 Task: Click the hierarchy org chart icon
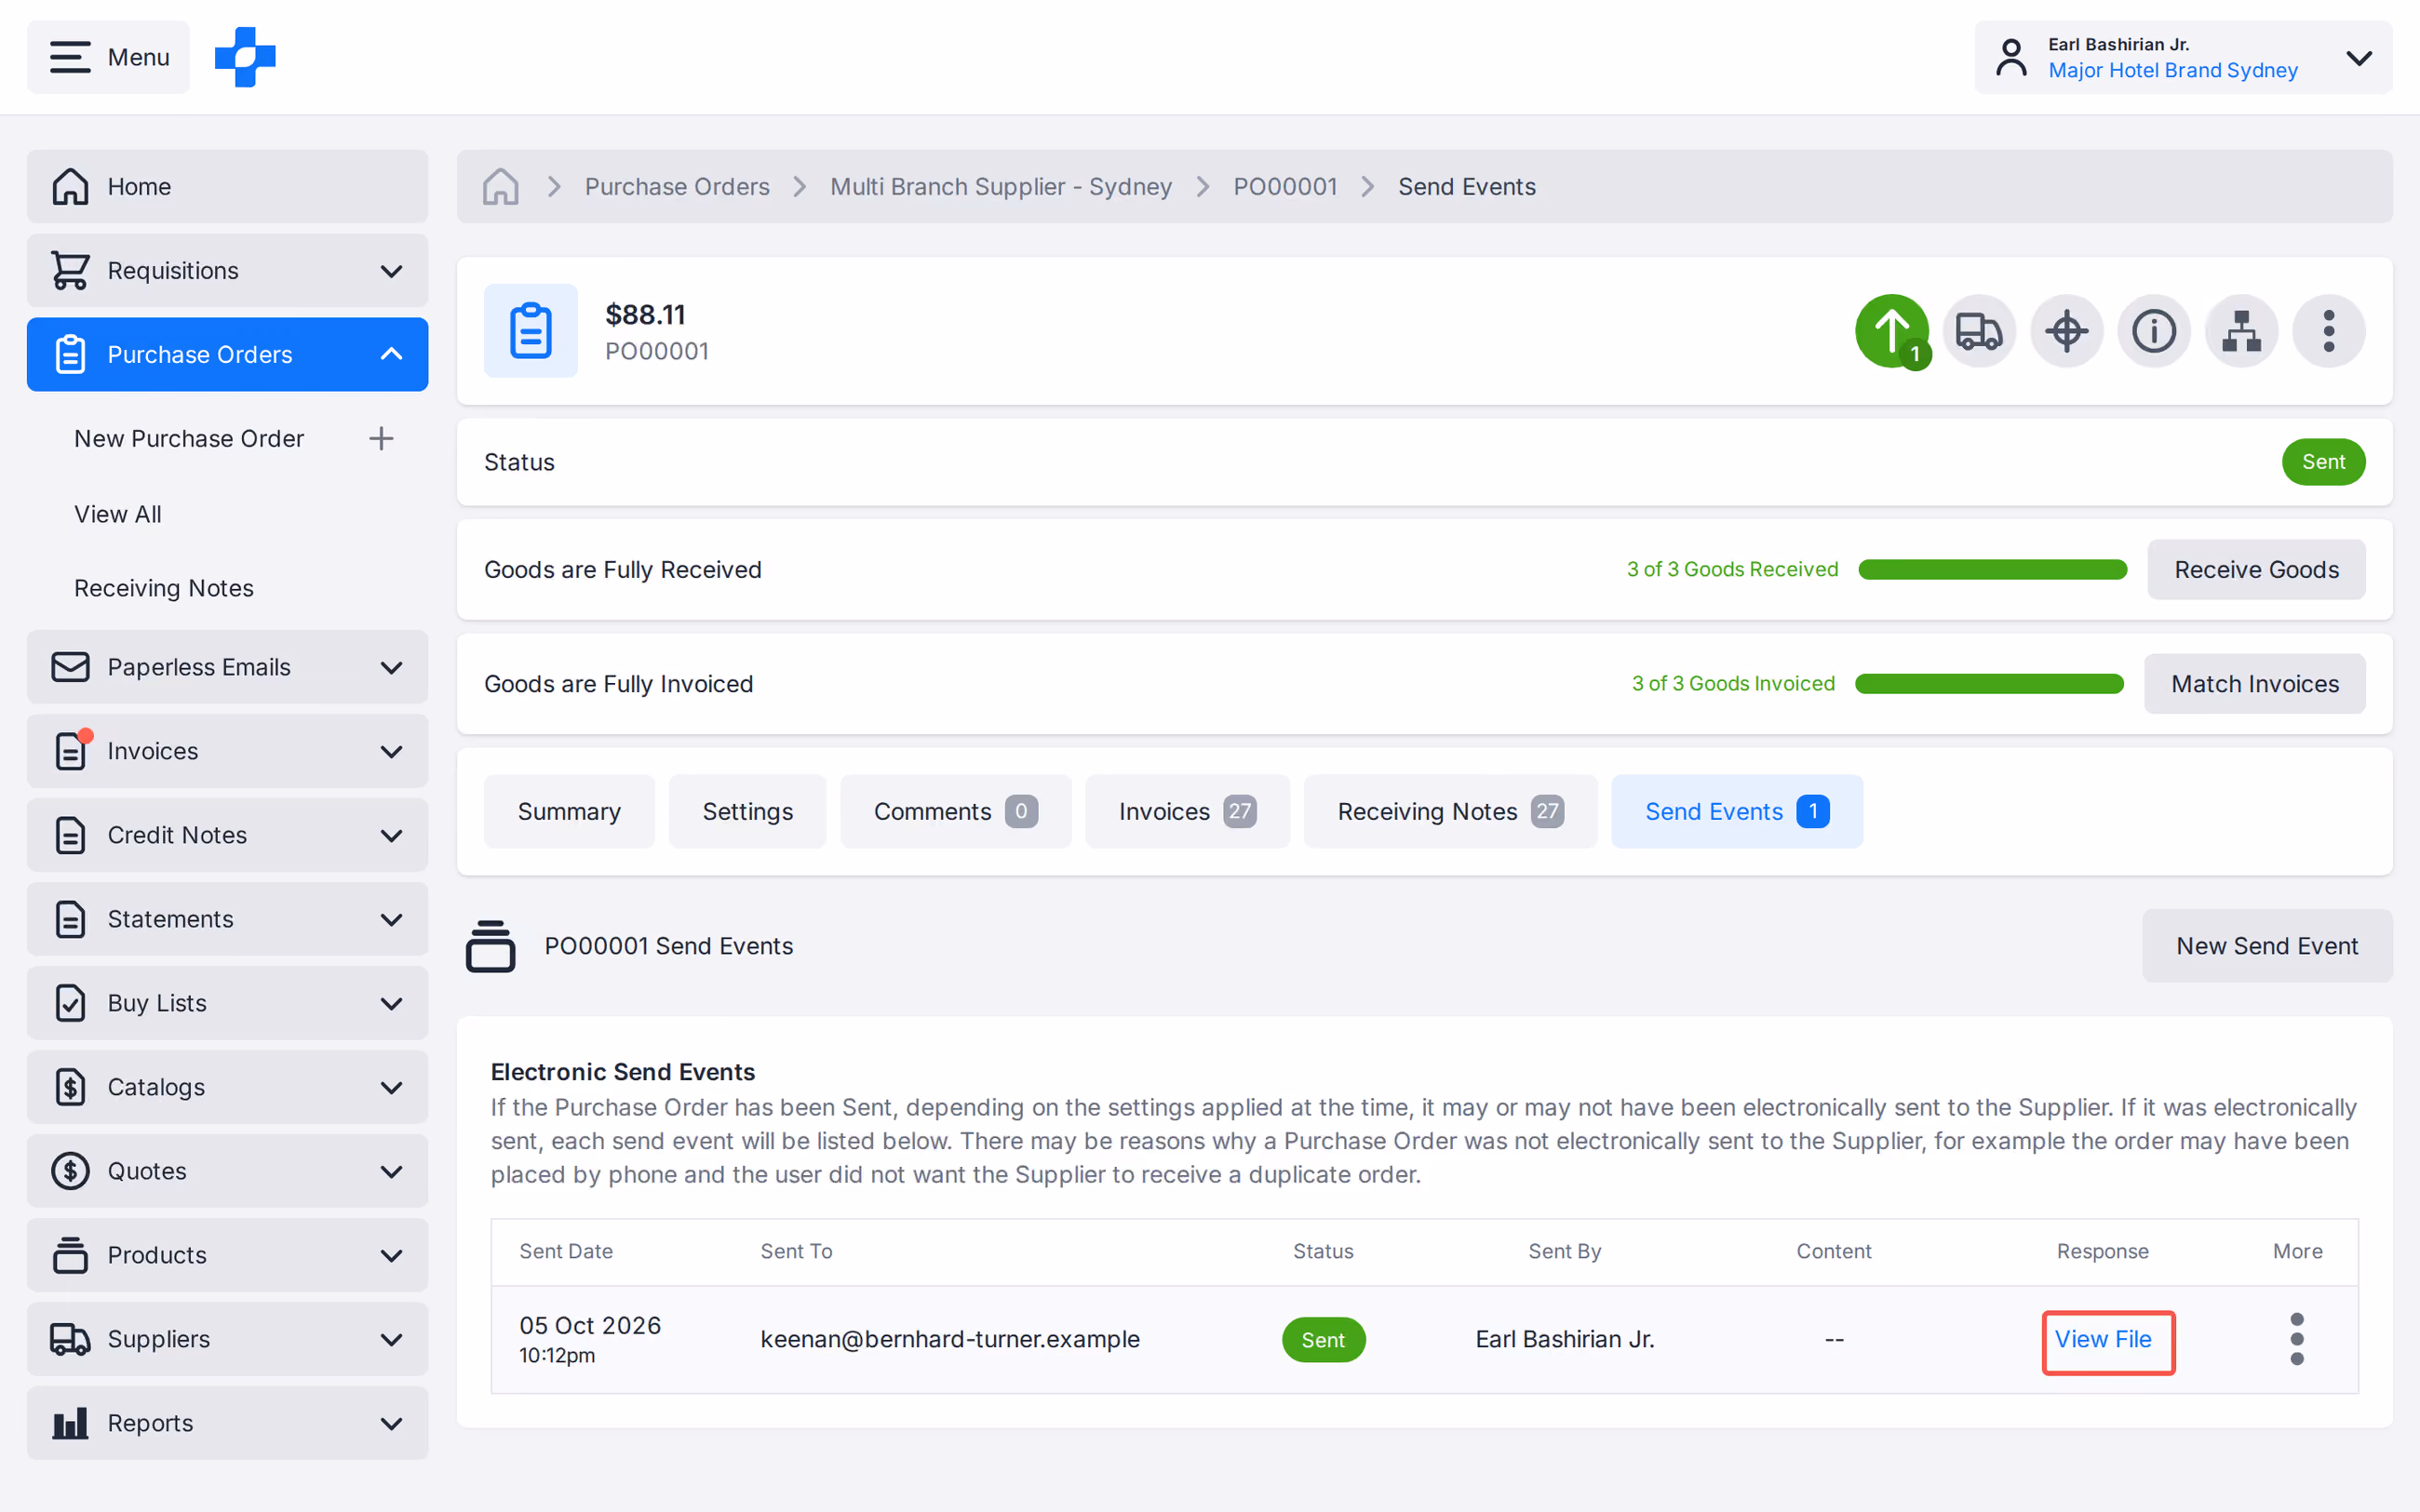[2242, 331]
